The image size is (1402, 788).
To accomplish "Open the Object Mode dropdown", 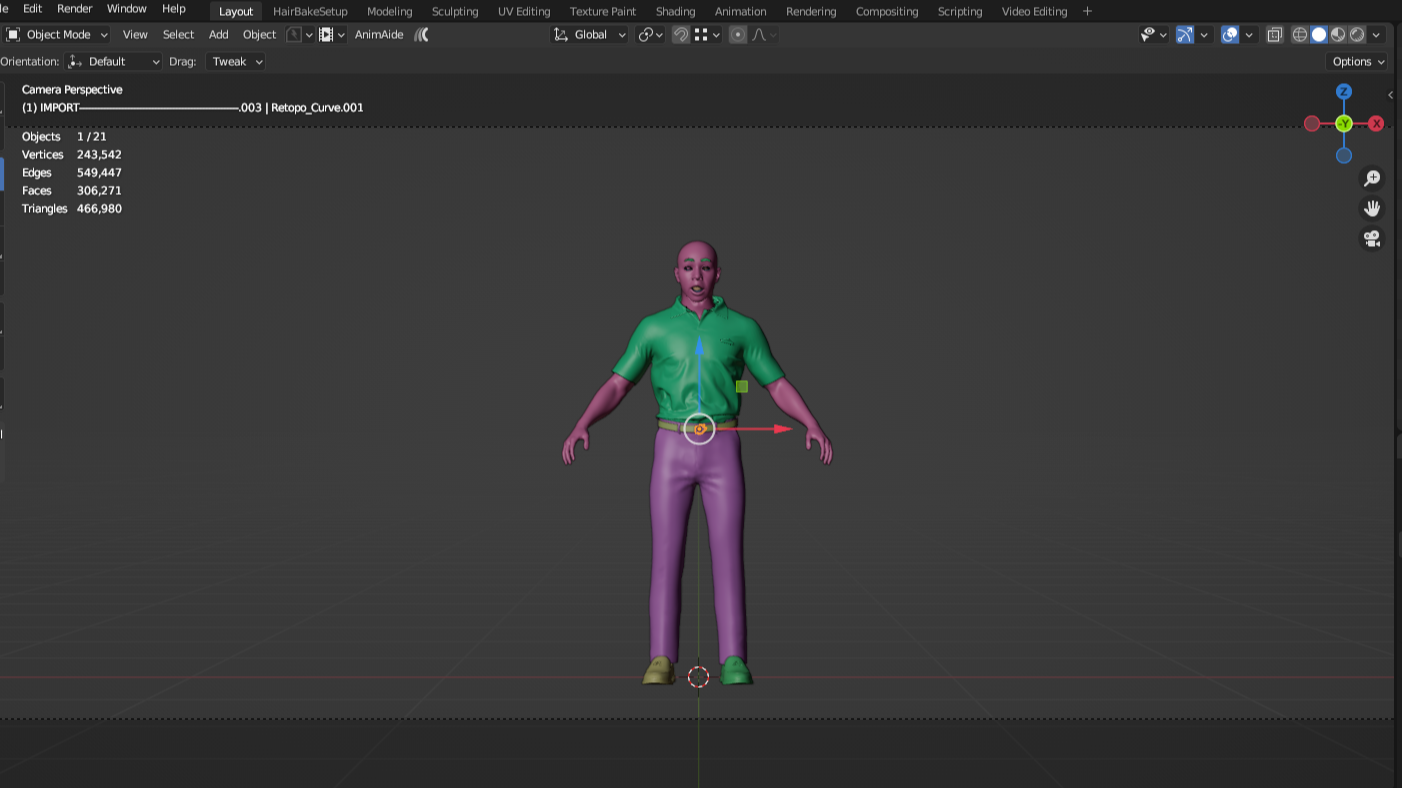I will (58, 35).
